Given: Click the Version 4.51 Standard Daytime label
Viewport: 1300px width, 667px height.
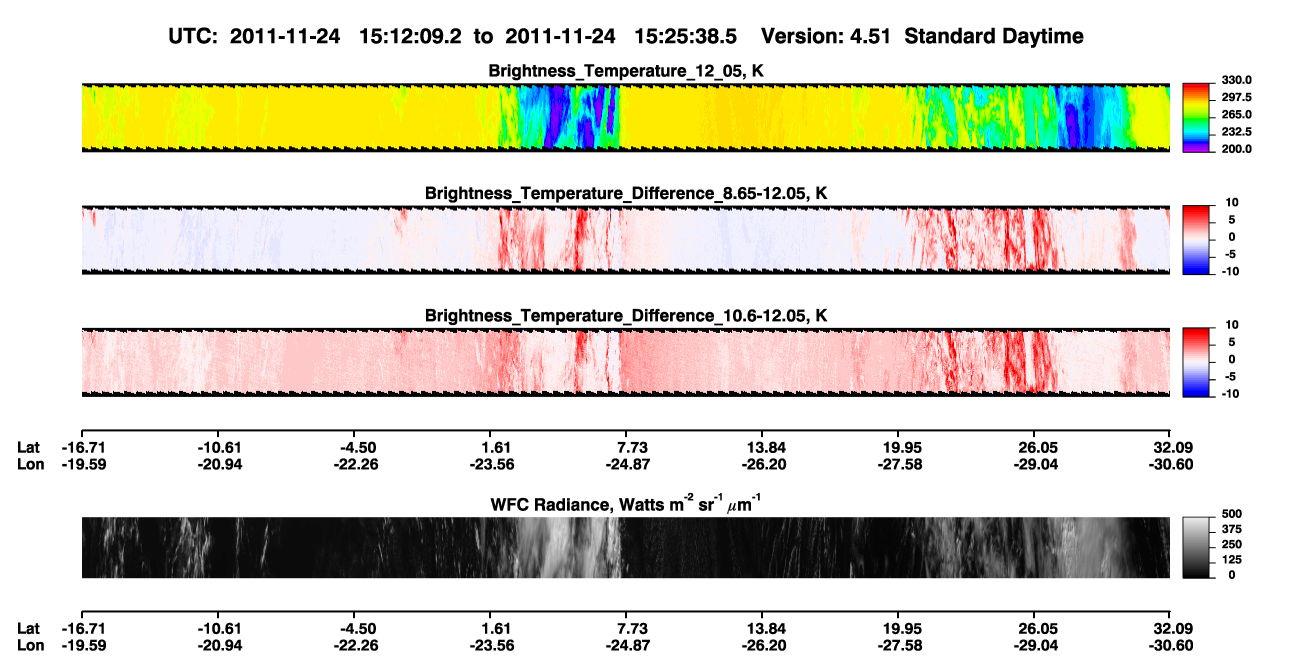Looking at the screenshot, I should click(922, 36).
